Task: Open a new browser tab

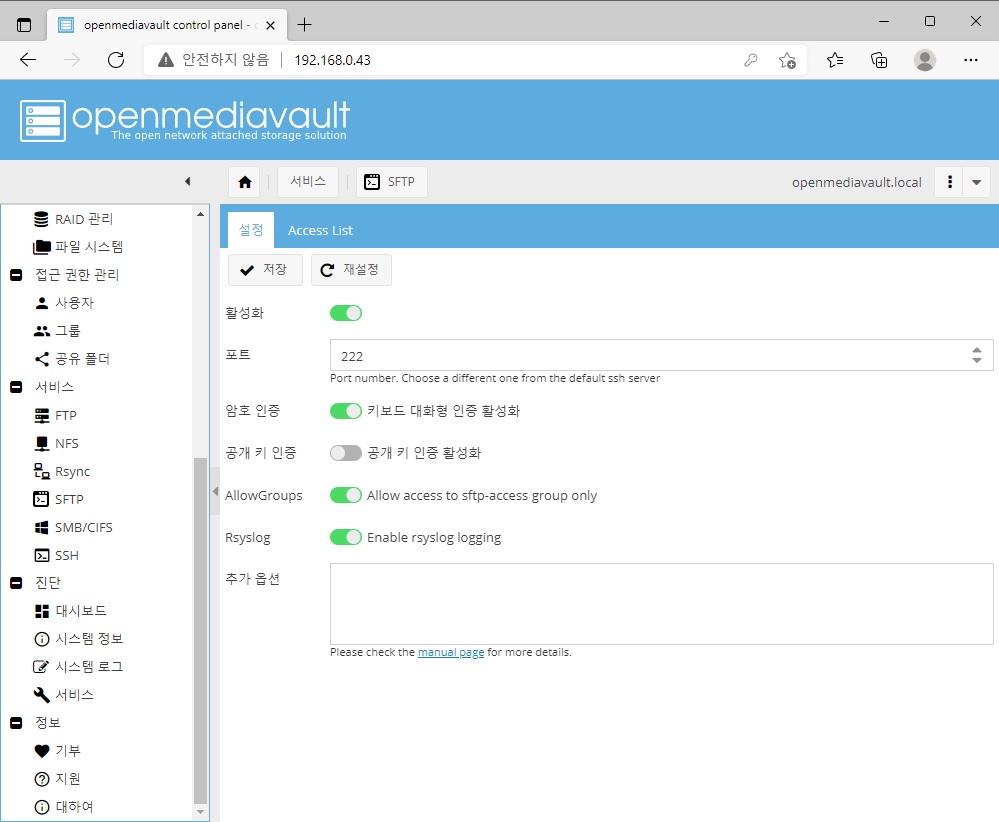Action: [305, 25]
